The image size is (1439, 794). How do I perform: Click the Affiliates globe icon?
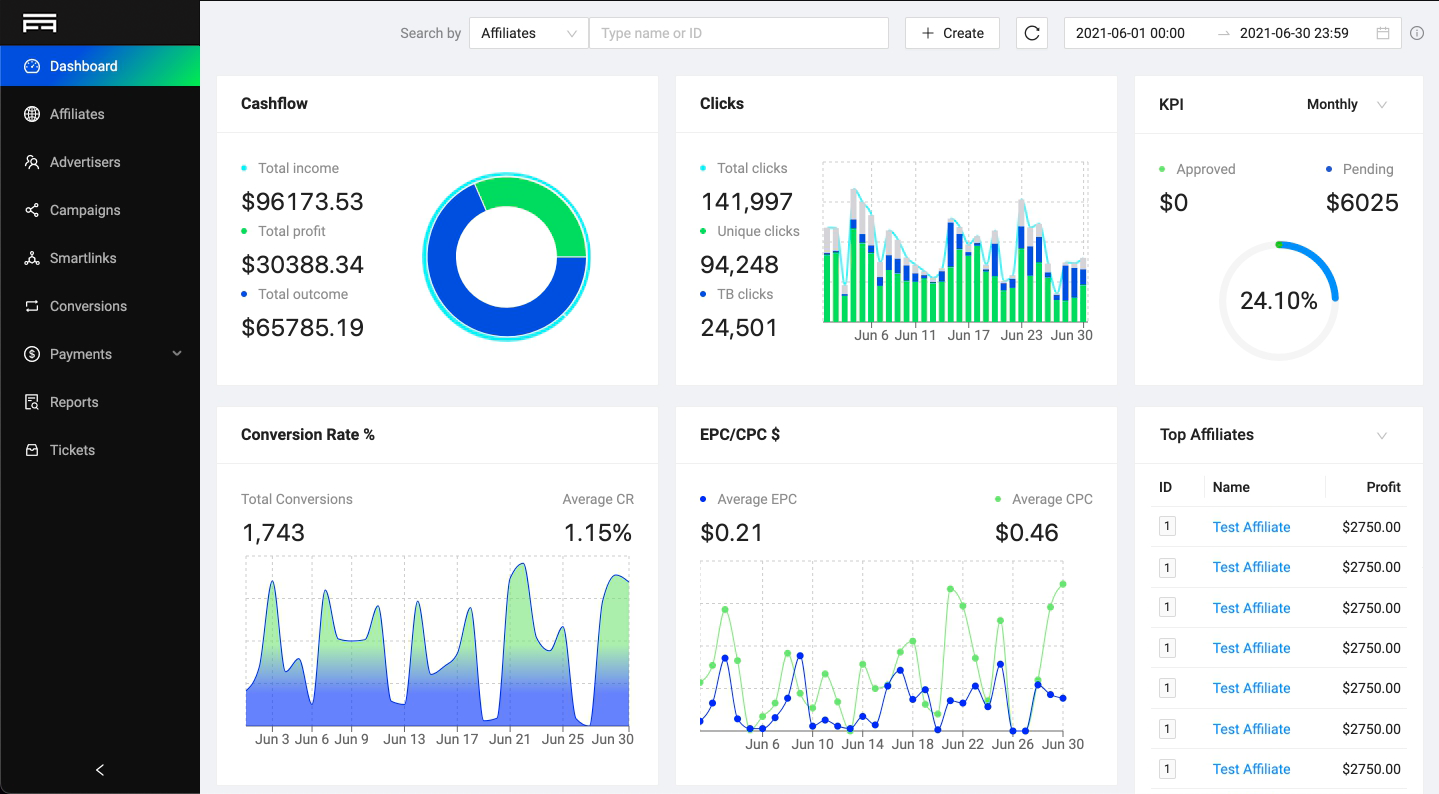(x=32, y=114)
